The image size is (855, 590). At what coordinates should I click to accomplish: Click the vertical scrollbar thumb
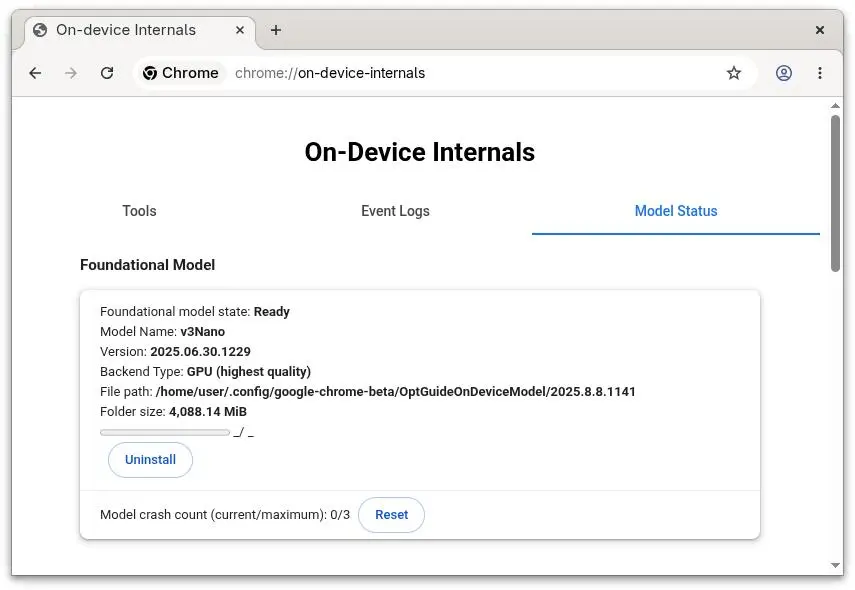click(835, 194)
